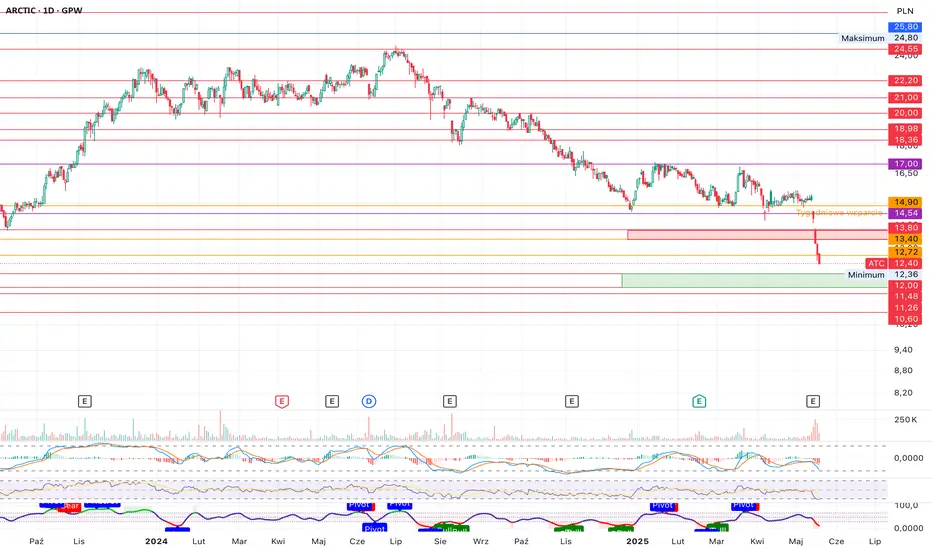Click the Maksimum 24,80 label
932x550 pixels.
pos(880,38)
